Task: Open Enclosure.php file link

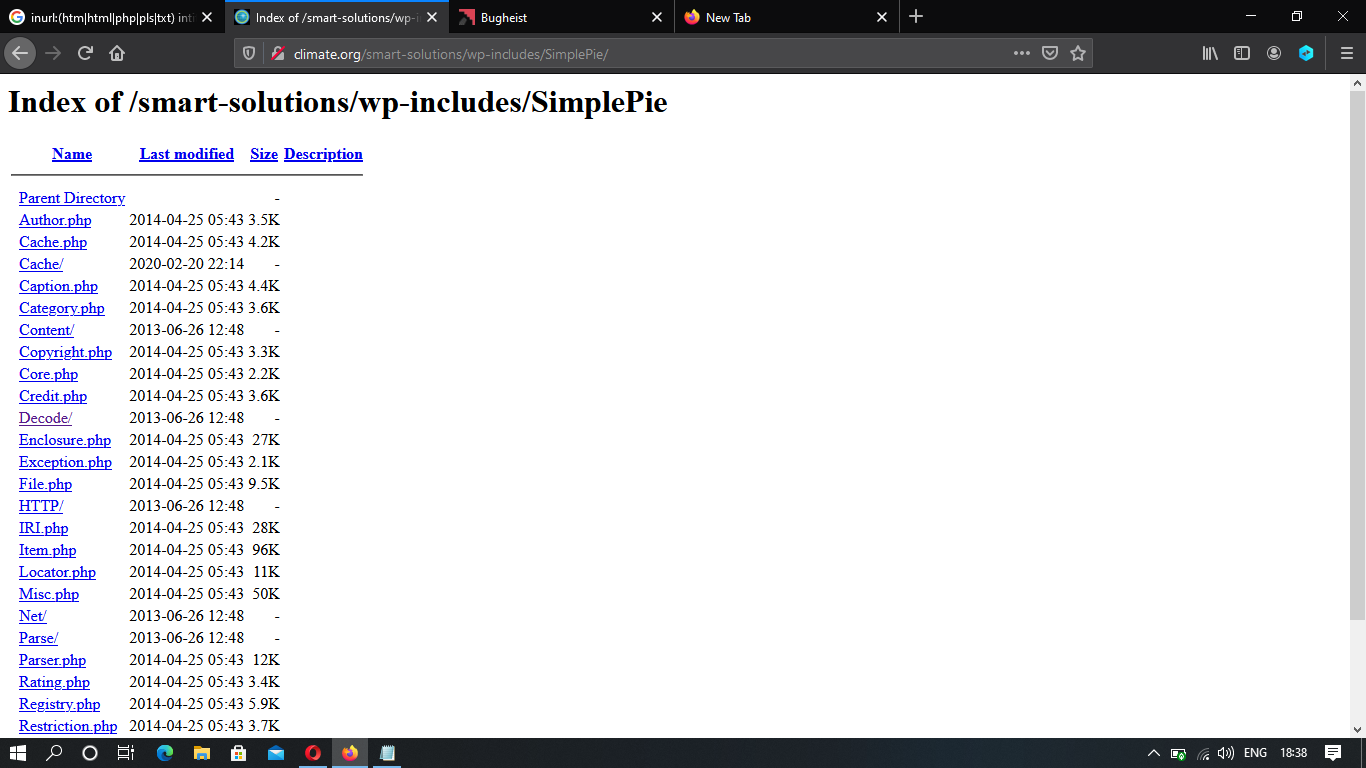Action: tap(65, 440)
